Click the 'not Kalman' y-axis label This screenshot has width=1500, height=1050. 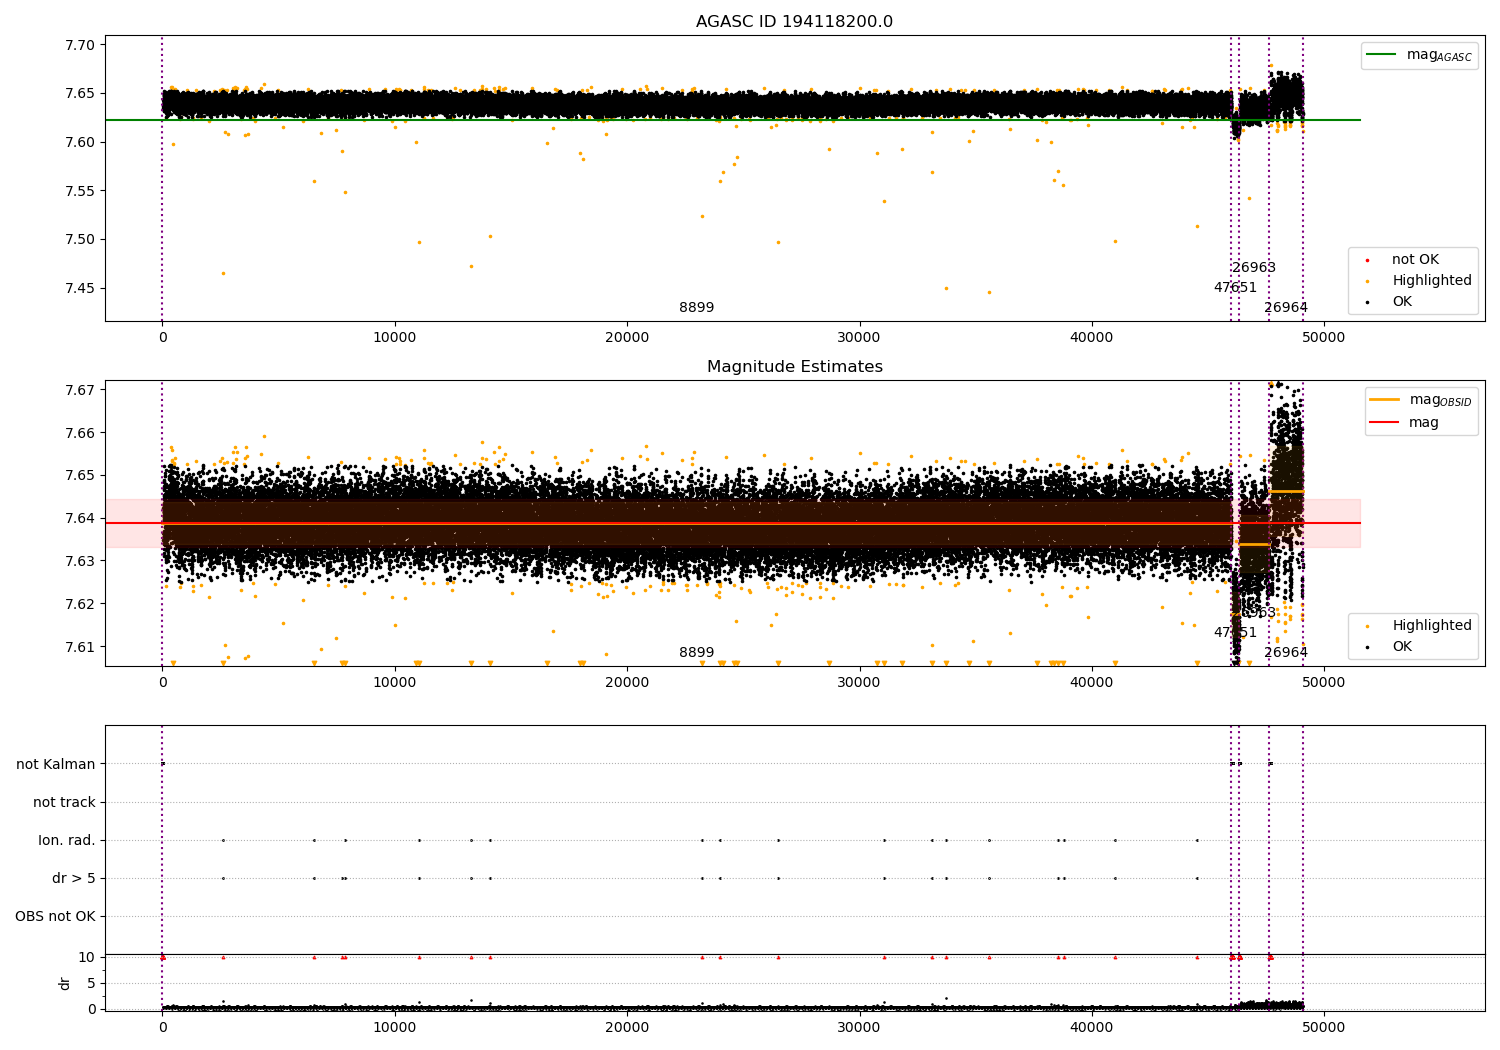tap(56, 765)
